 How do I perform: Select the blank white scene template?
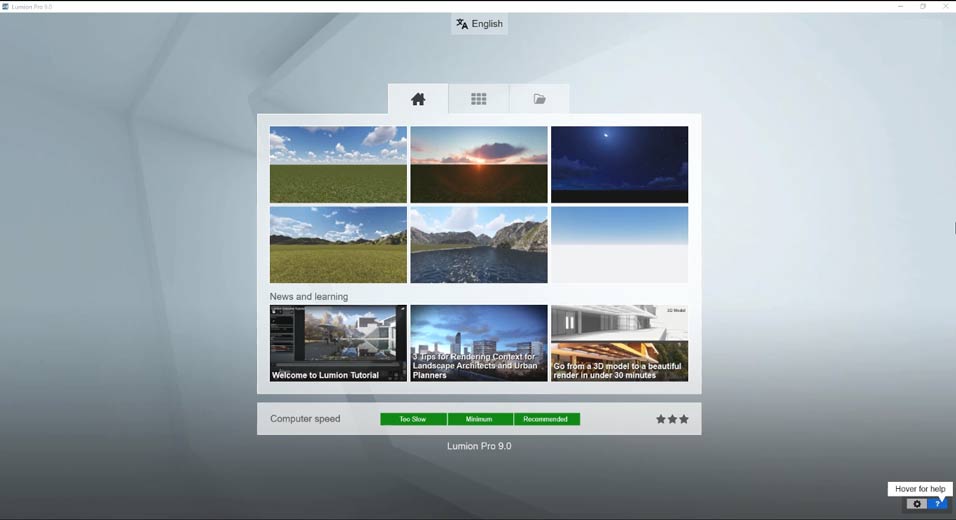[x=619, y=245]
